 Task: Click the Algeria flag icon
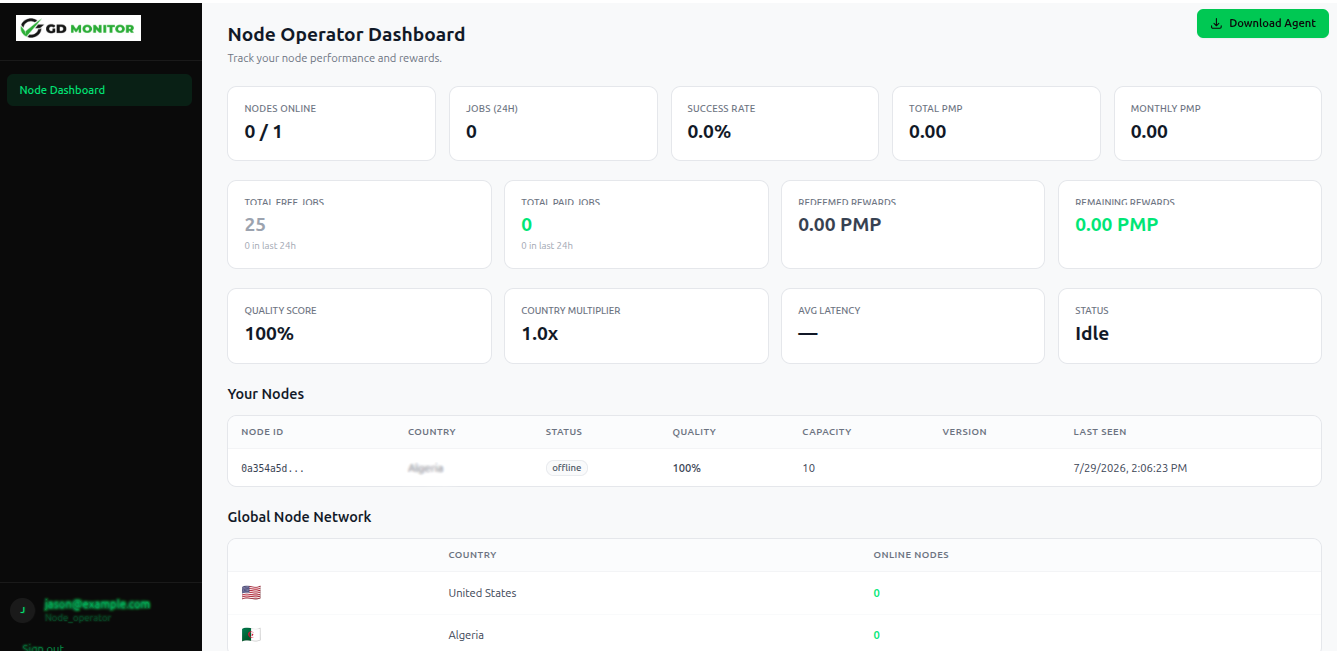(251, 635)
